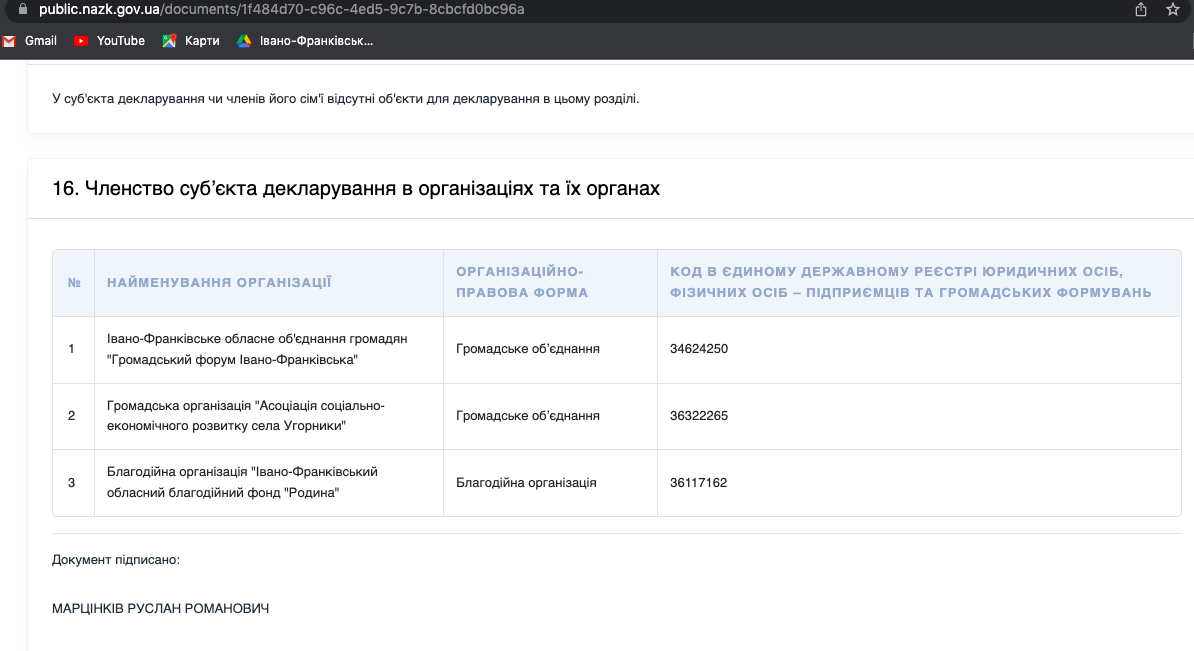Select the Асоціація соціально-економічного розвитку села Угорники row
This screenshot has height=651, width=1194.
pos(245,416)
